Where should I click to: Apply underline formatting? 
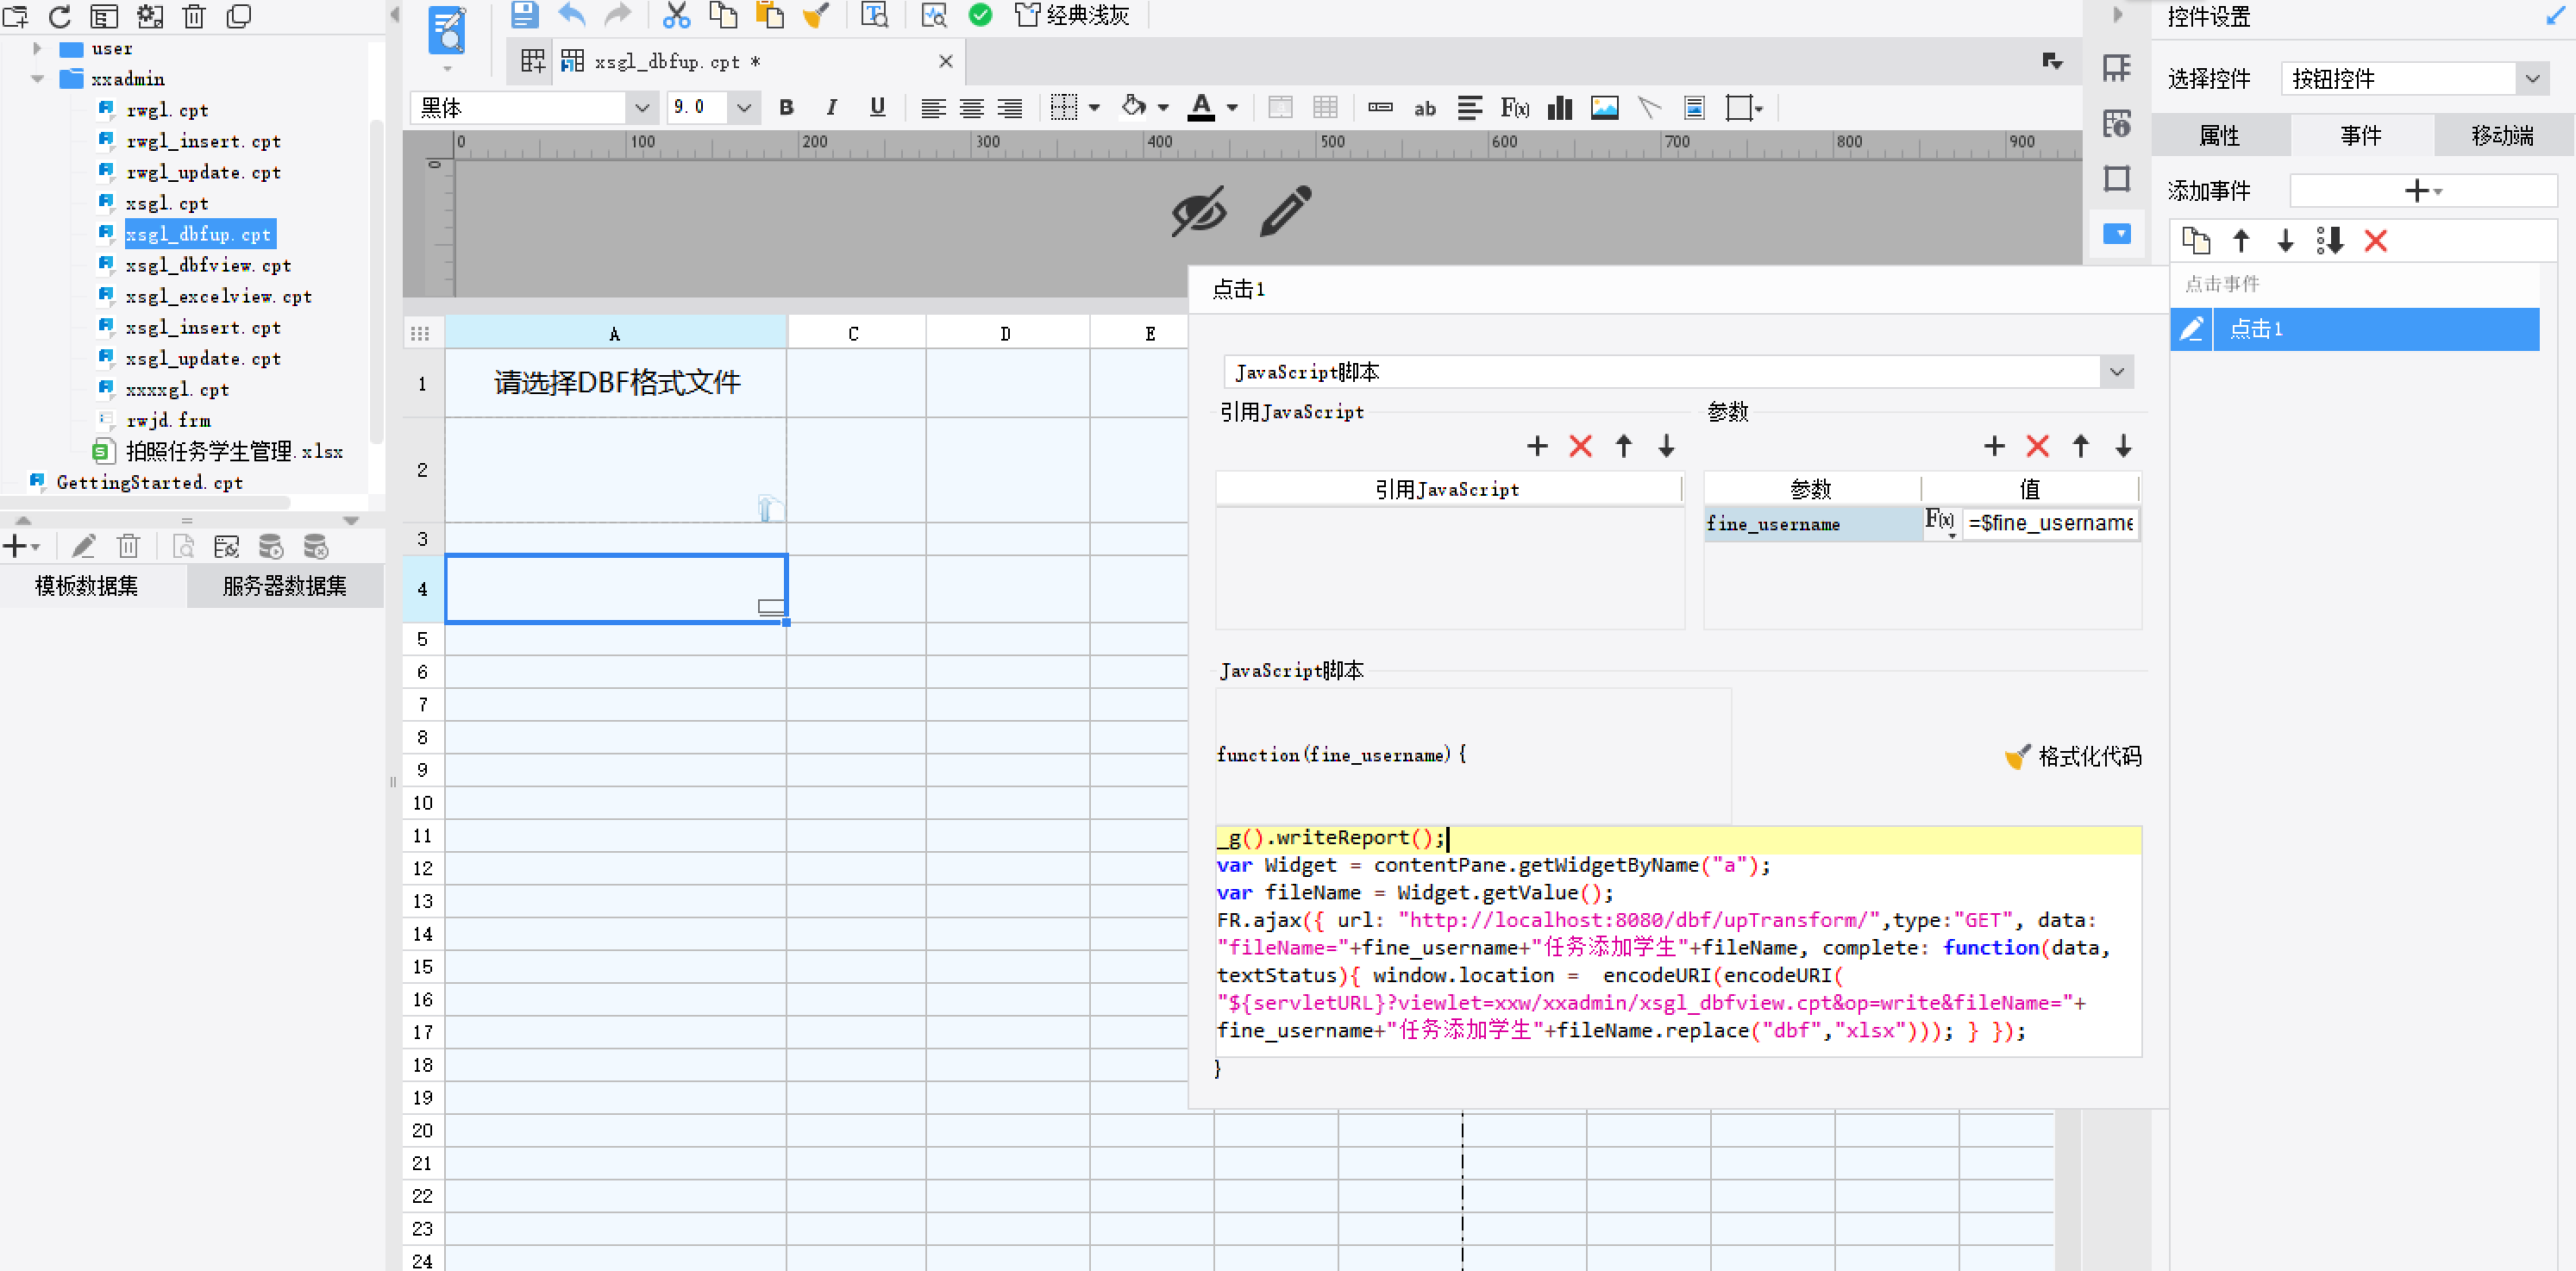[x=877, y=108]
